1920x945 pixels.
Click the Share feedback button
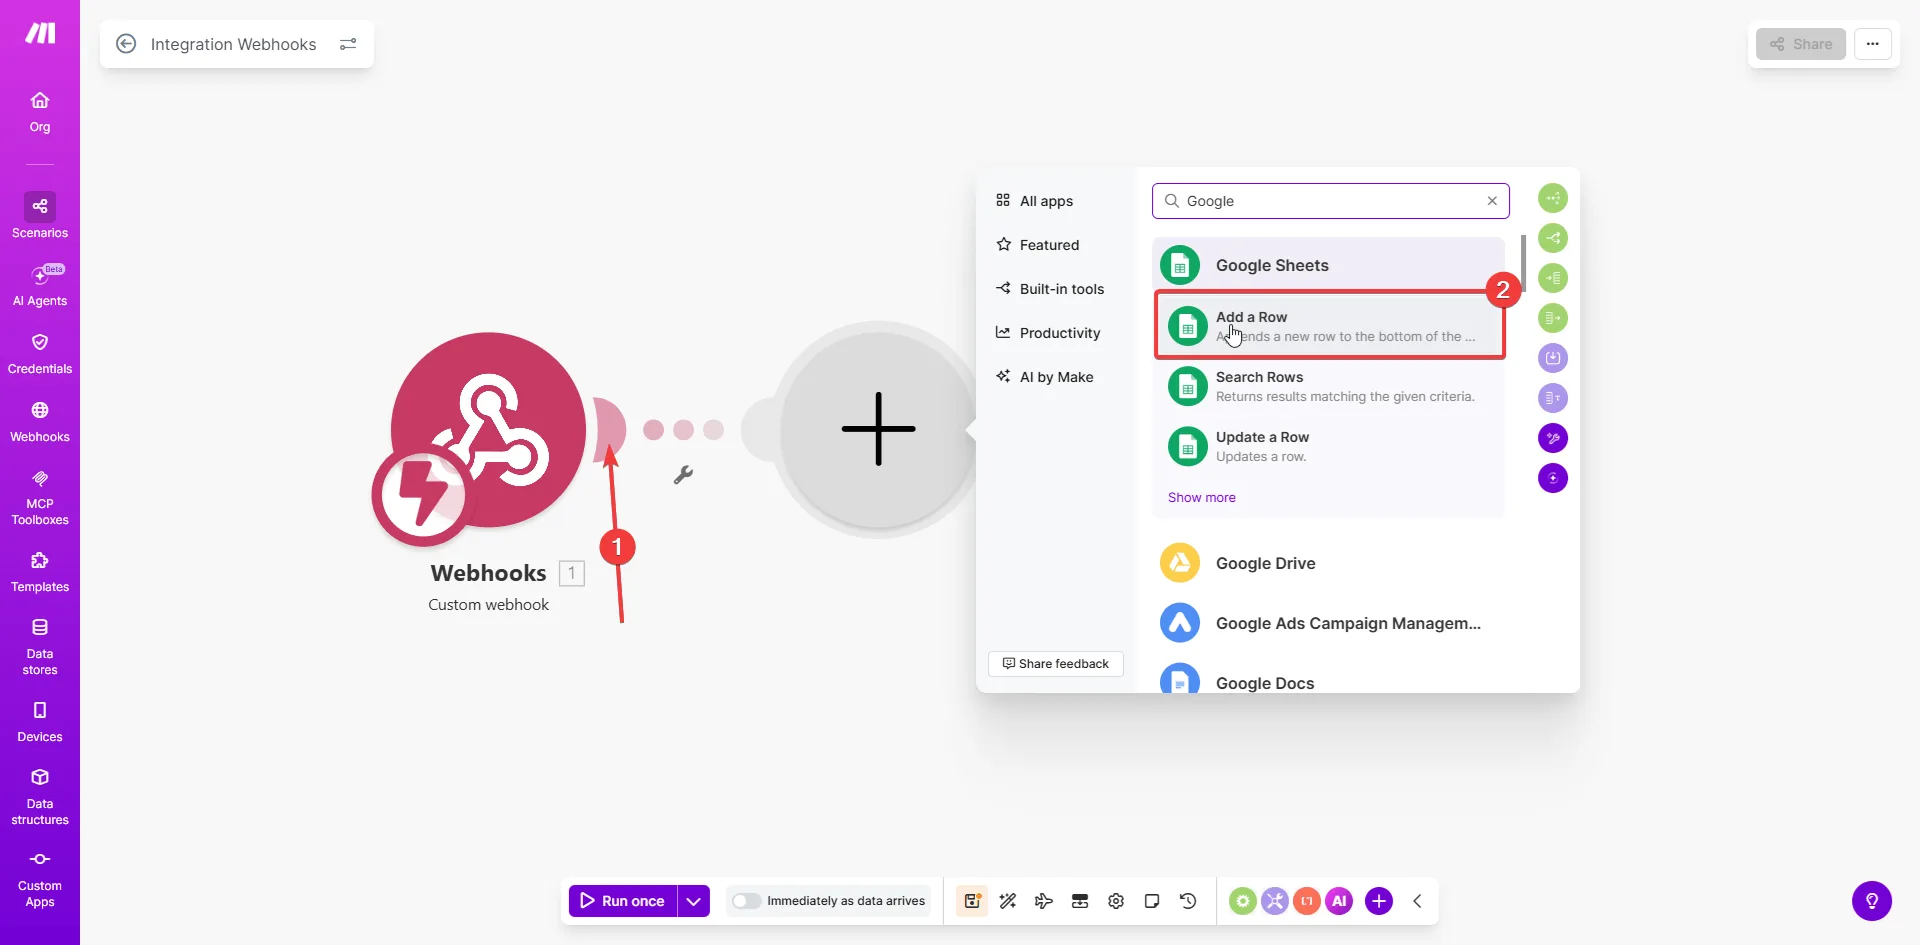coord(1056,664)
